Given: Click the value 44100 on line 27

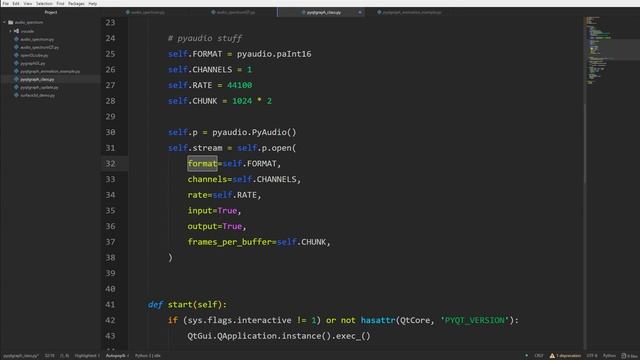Looking at the screenshot, I should coord(240,85).
